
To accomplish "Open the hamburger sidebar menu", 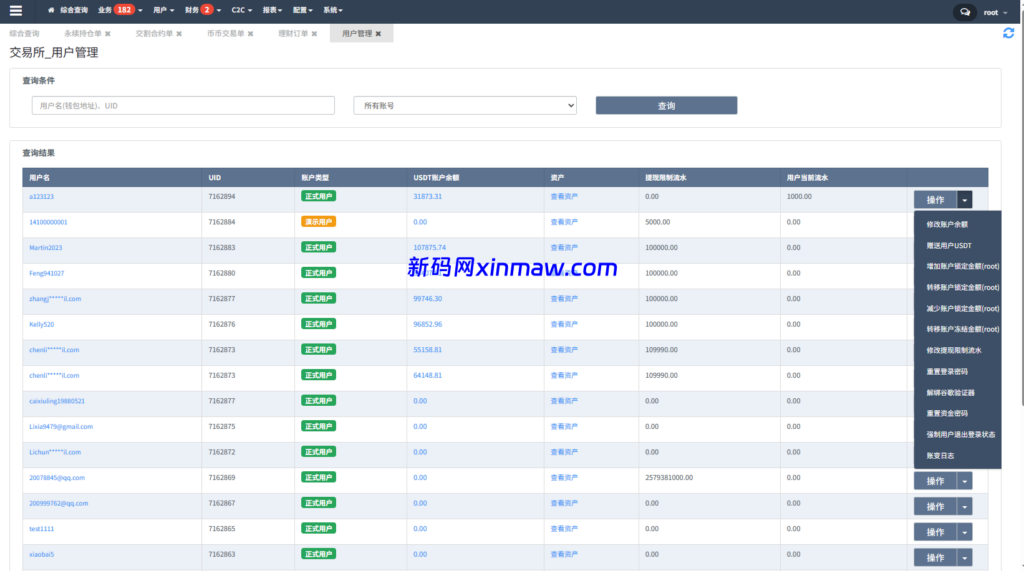I will click(16, 10).
